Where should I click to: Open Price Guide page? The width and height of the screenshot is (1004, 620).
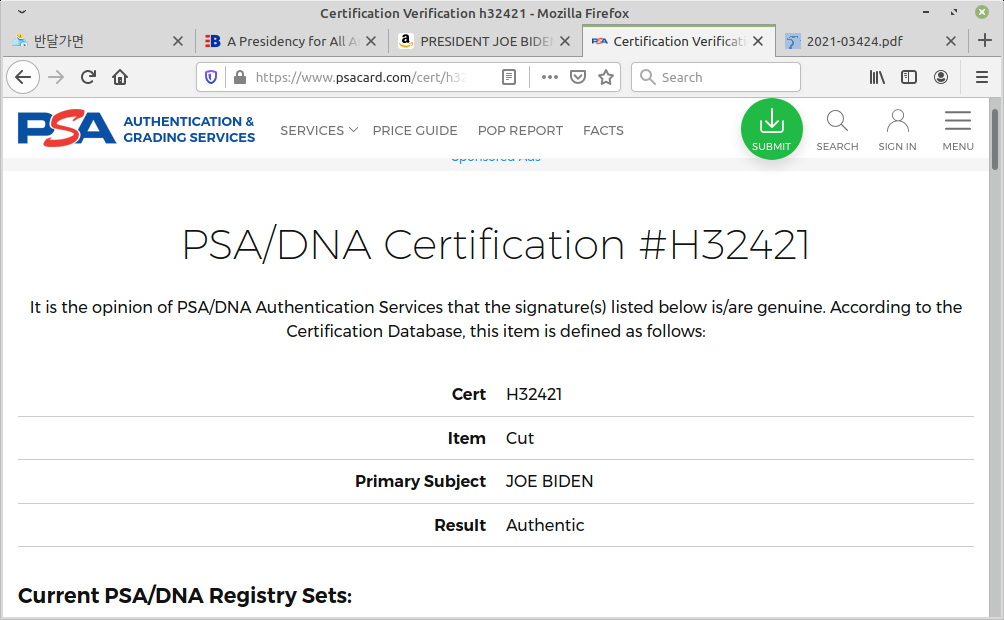415,131
